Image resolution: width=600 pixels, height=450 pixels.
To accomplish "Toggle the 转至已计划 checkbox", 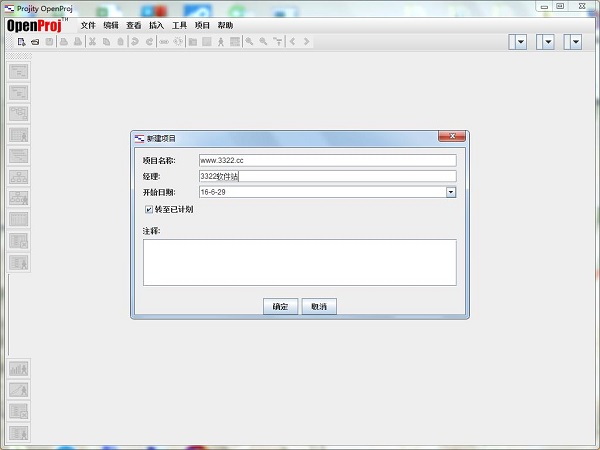I will pyautogui.click(x=149, y=209).
